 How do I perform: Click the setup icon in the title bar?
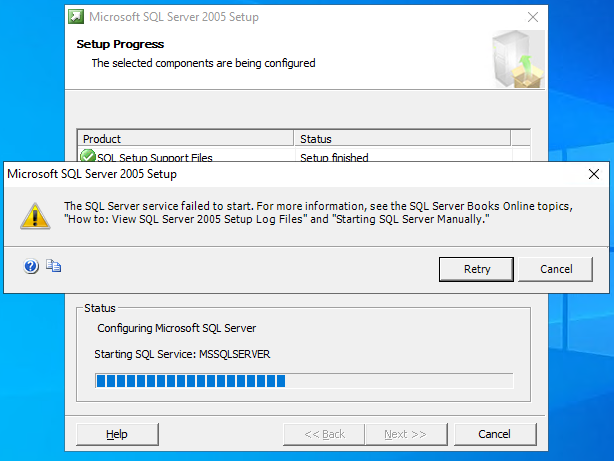[76, 17]
